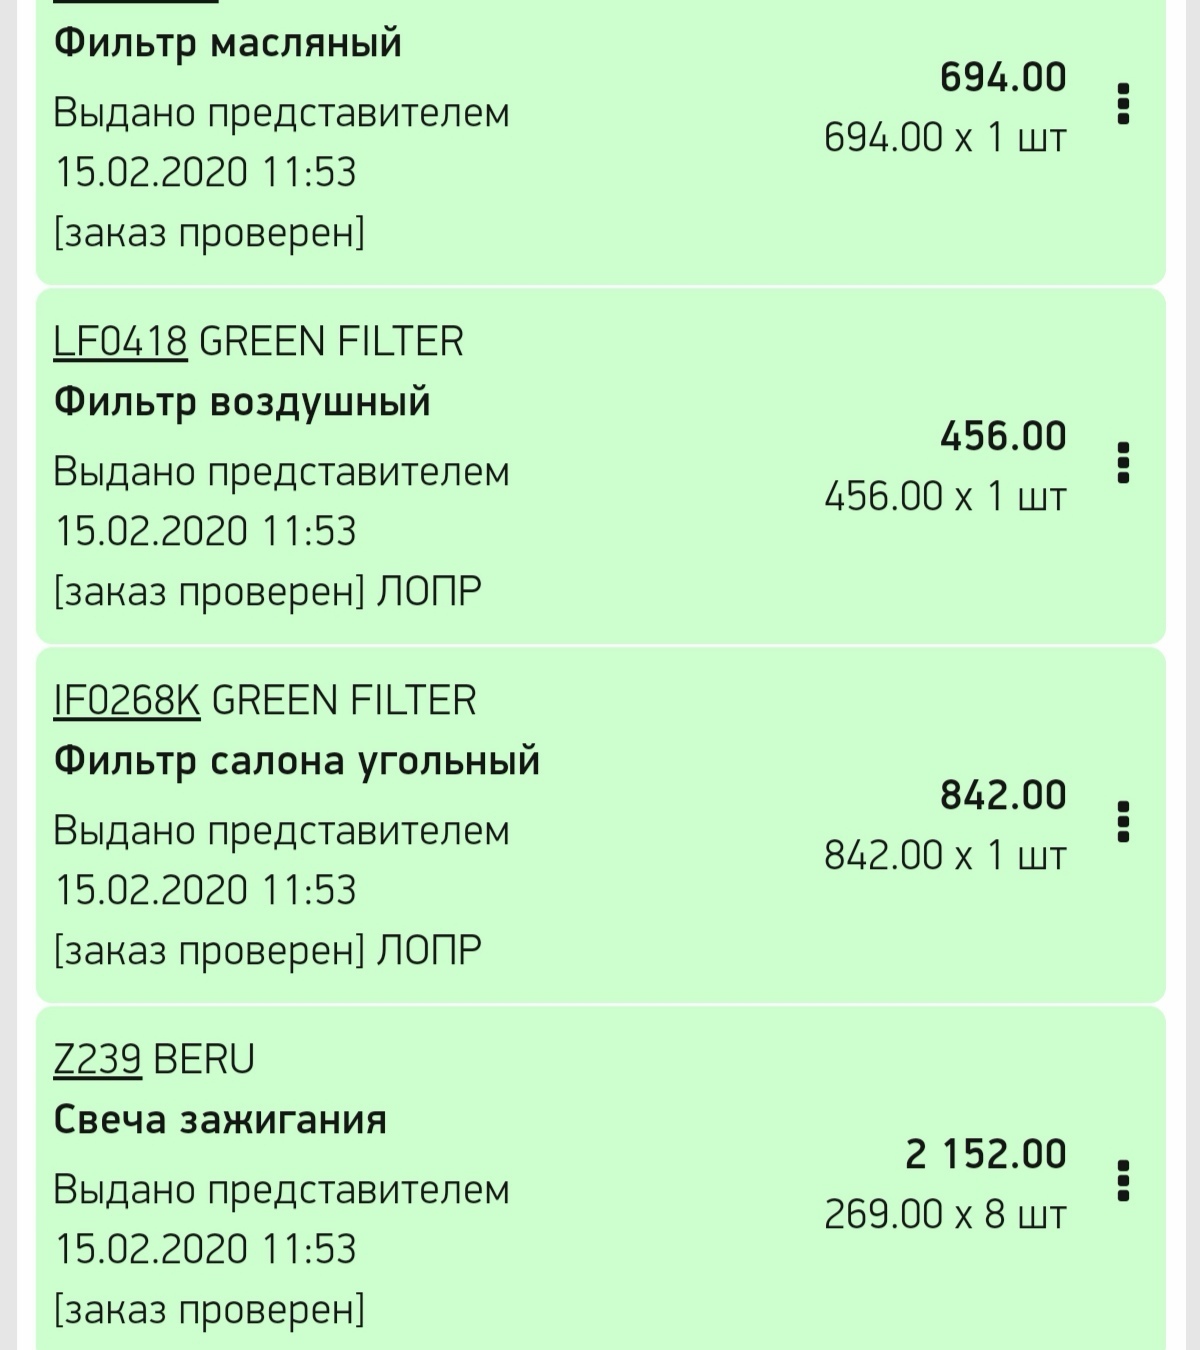The width and height of the screenshot is (1200, 1350).
Task: Tap the 456.00 total price
Action: tap(1003, 436)
